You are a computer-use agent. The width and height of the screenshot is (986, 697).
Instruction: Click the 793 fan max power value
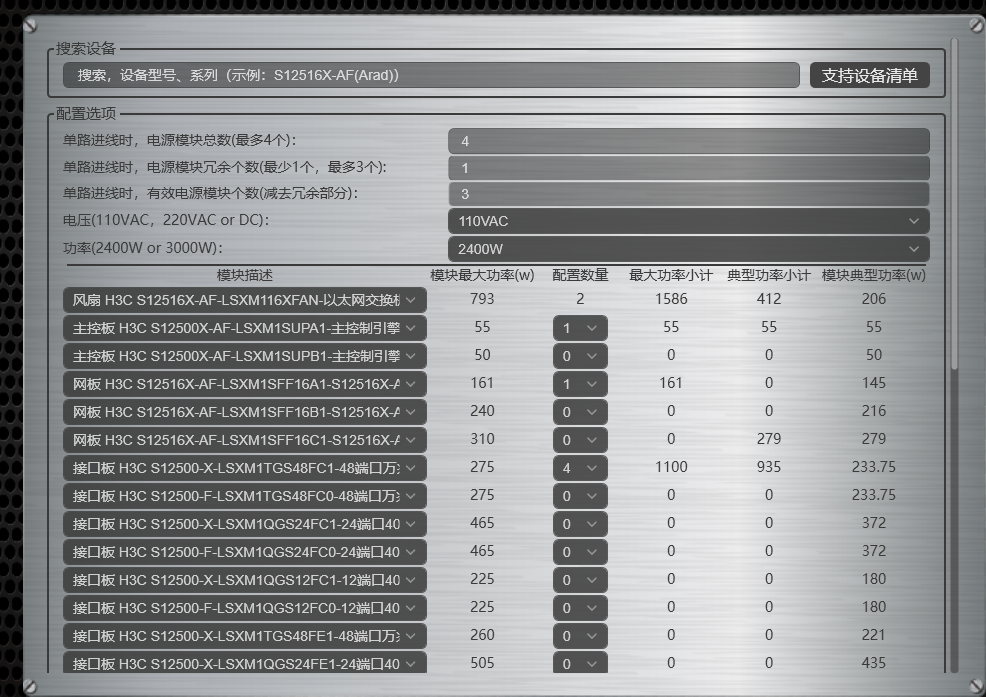click(x=482, y=299)
